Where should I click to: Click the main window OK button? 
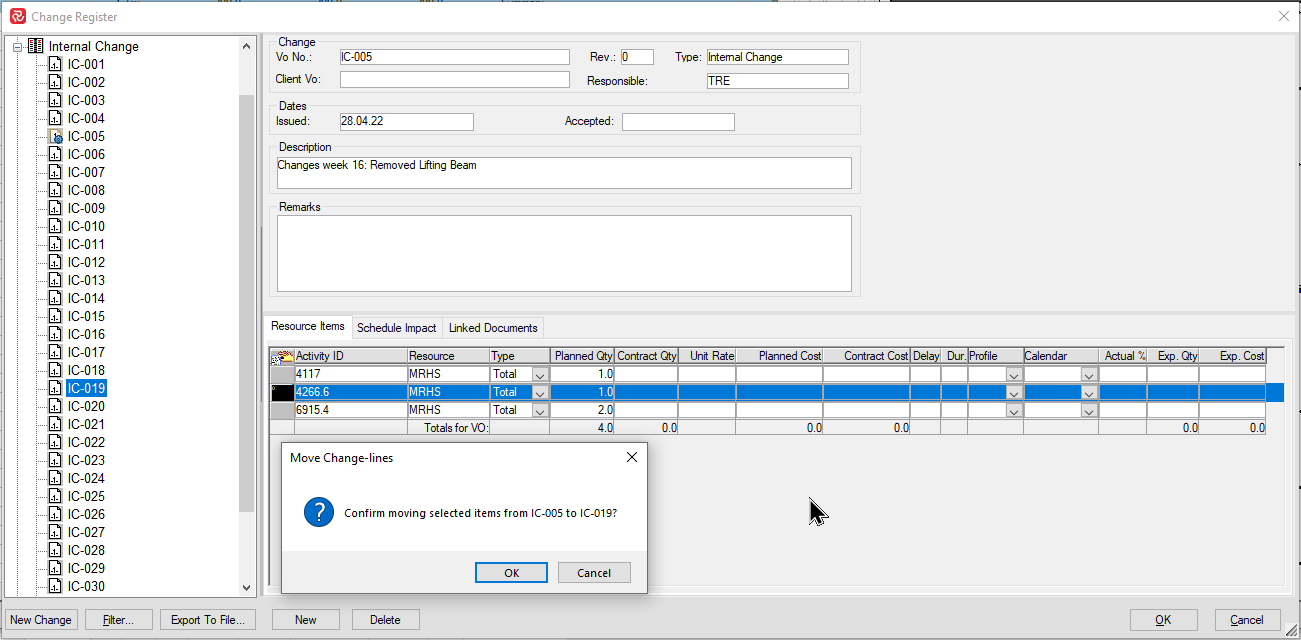coord(1163,620)
